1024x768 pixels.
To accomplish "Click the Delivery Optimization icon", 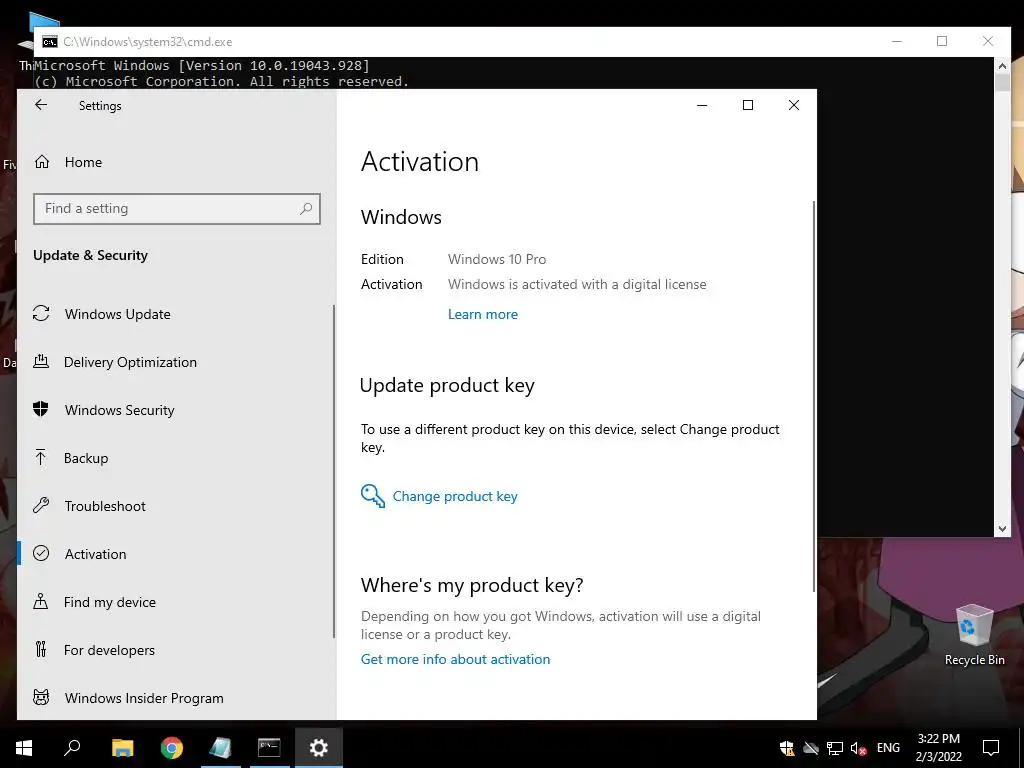I will 41,361.
